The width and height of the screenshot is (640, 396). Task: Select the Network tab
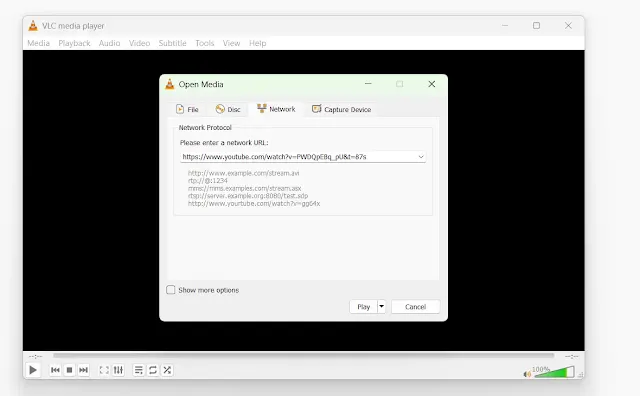pos(276,109)
